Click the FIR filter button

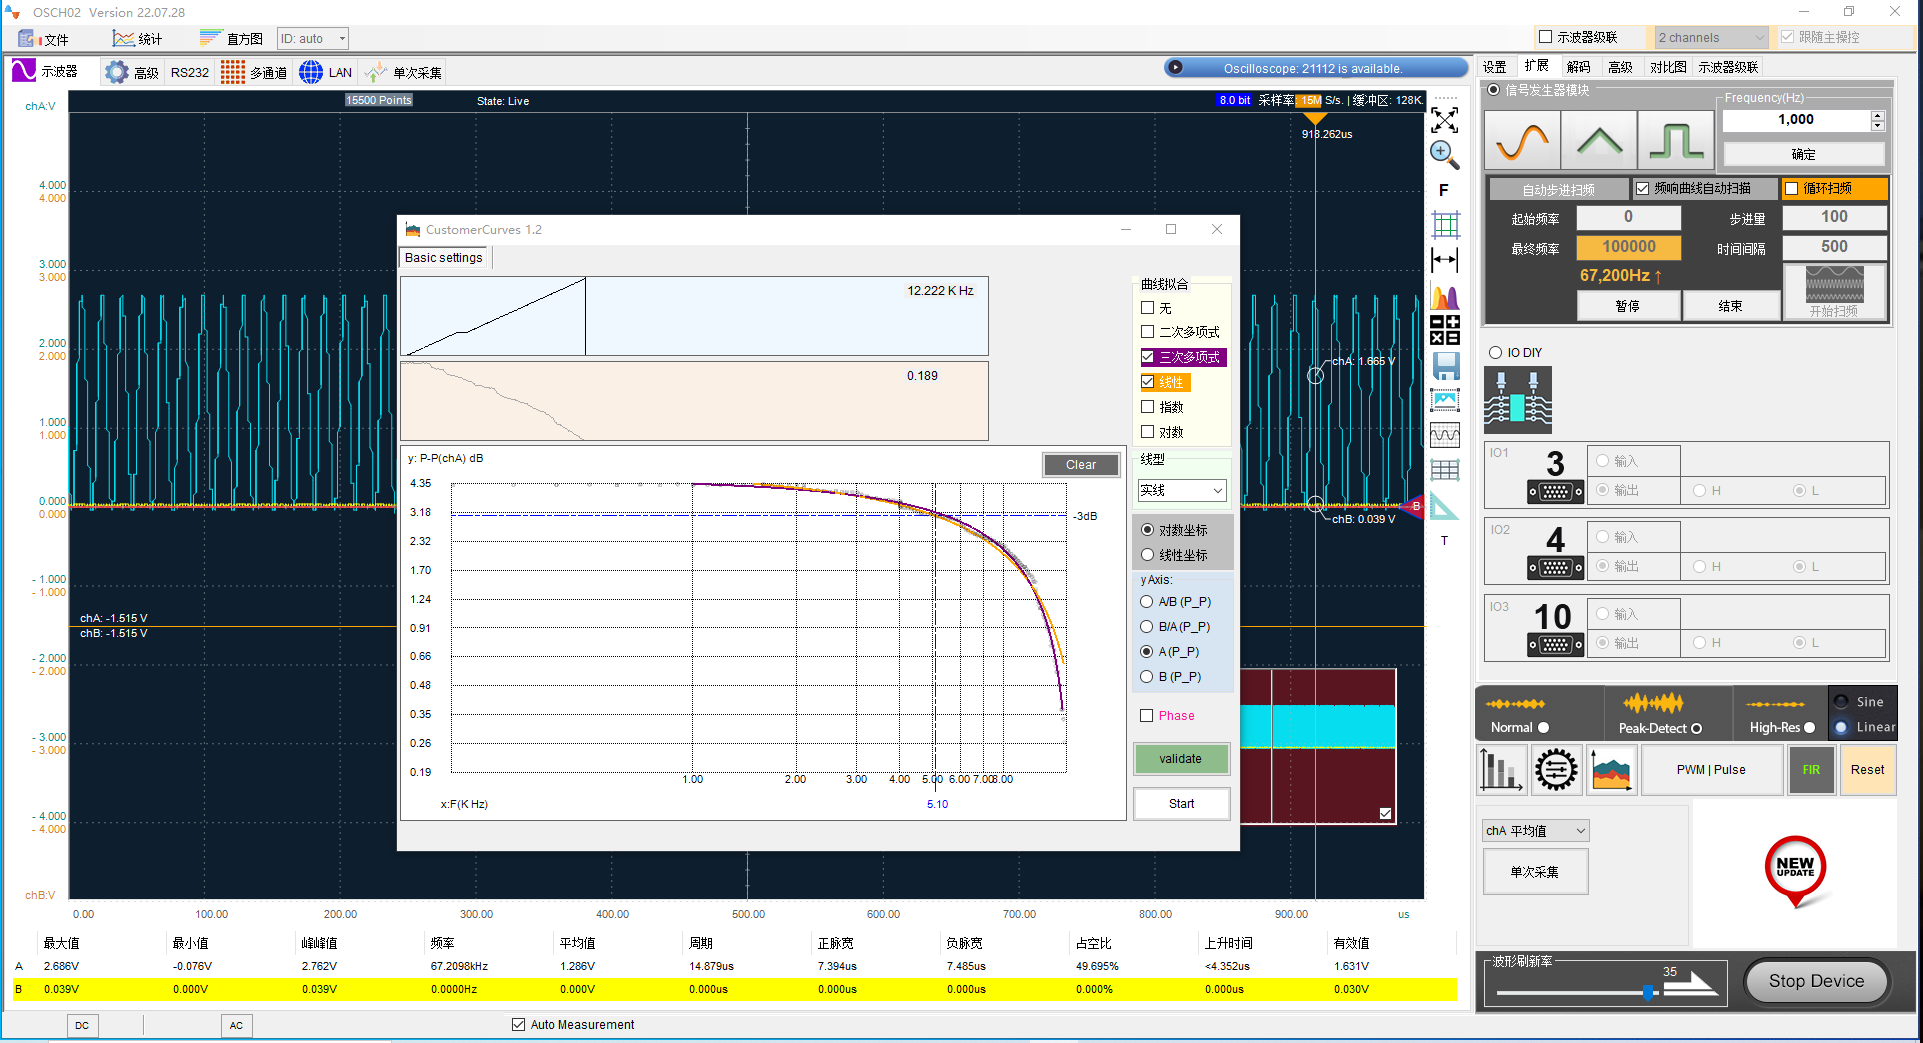[1811, 770]
